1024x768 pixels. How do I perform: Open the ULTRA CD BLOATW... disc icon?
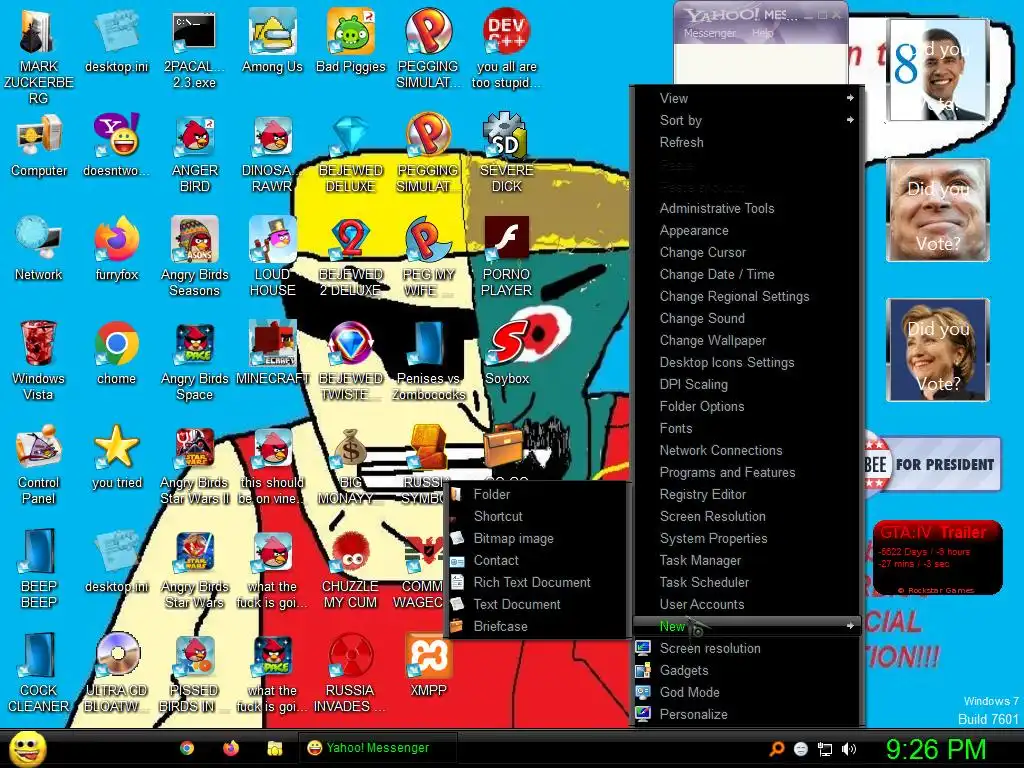click(117, 673)
